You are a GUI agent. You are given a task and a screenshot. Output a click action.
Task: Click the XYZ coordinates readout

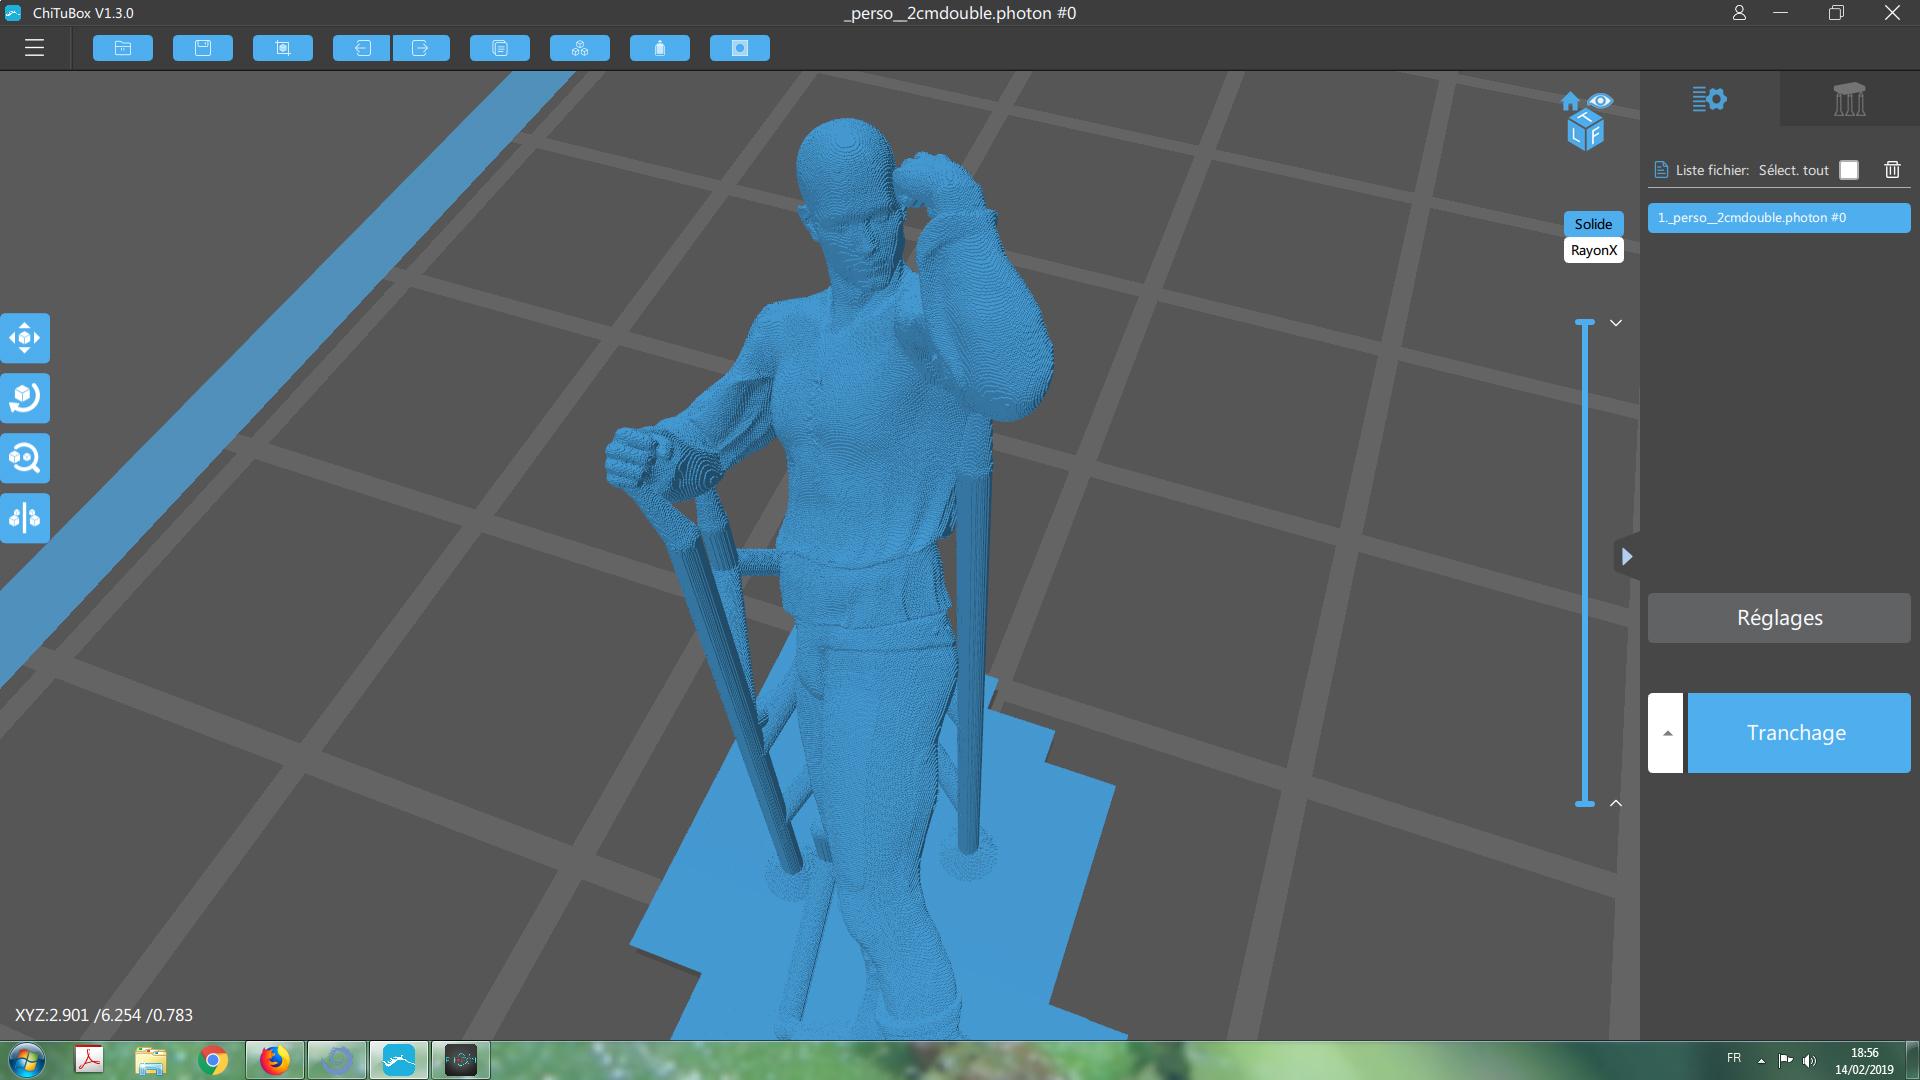tap(104, 1015)
